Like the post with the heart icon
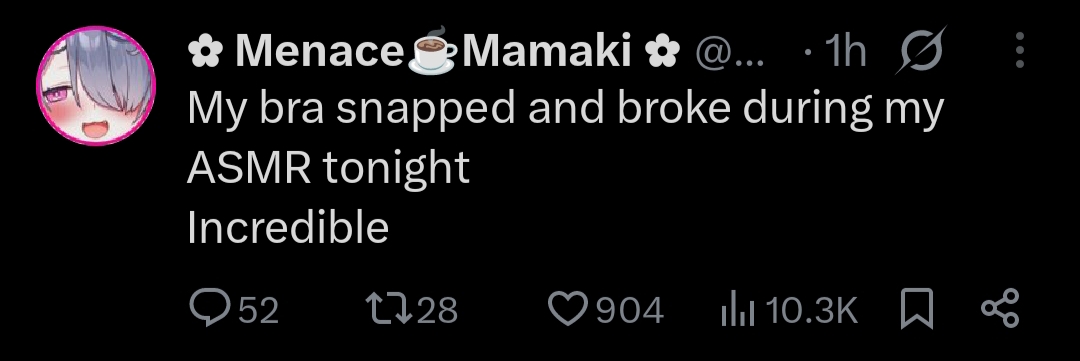This screenshot has width=1080, height=361. 568,309
